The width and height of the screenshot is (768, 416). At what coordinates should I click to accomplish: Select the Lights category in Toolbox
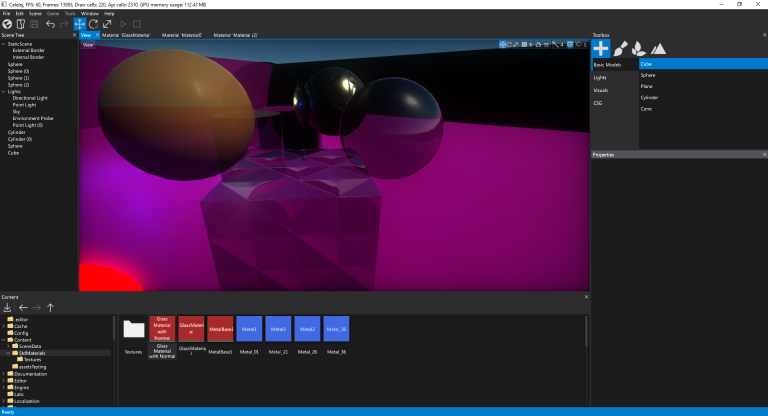pos(600,77)
